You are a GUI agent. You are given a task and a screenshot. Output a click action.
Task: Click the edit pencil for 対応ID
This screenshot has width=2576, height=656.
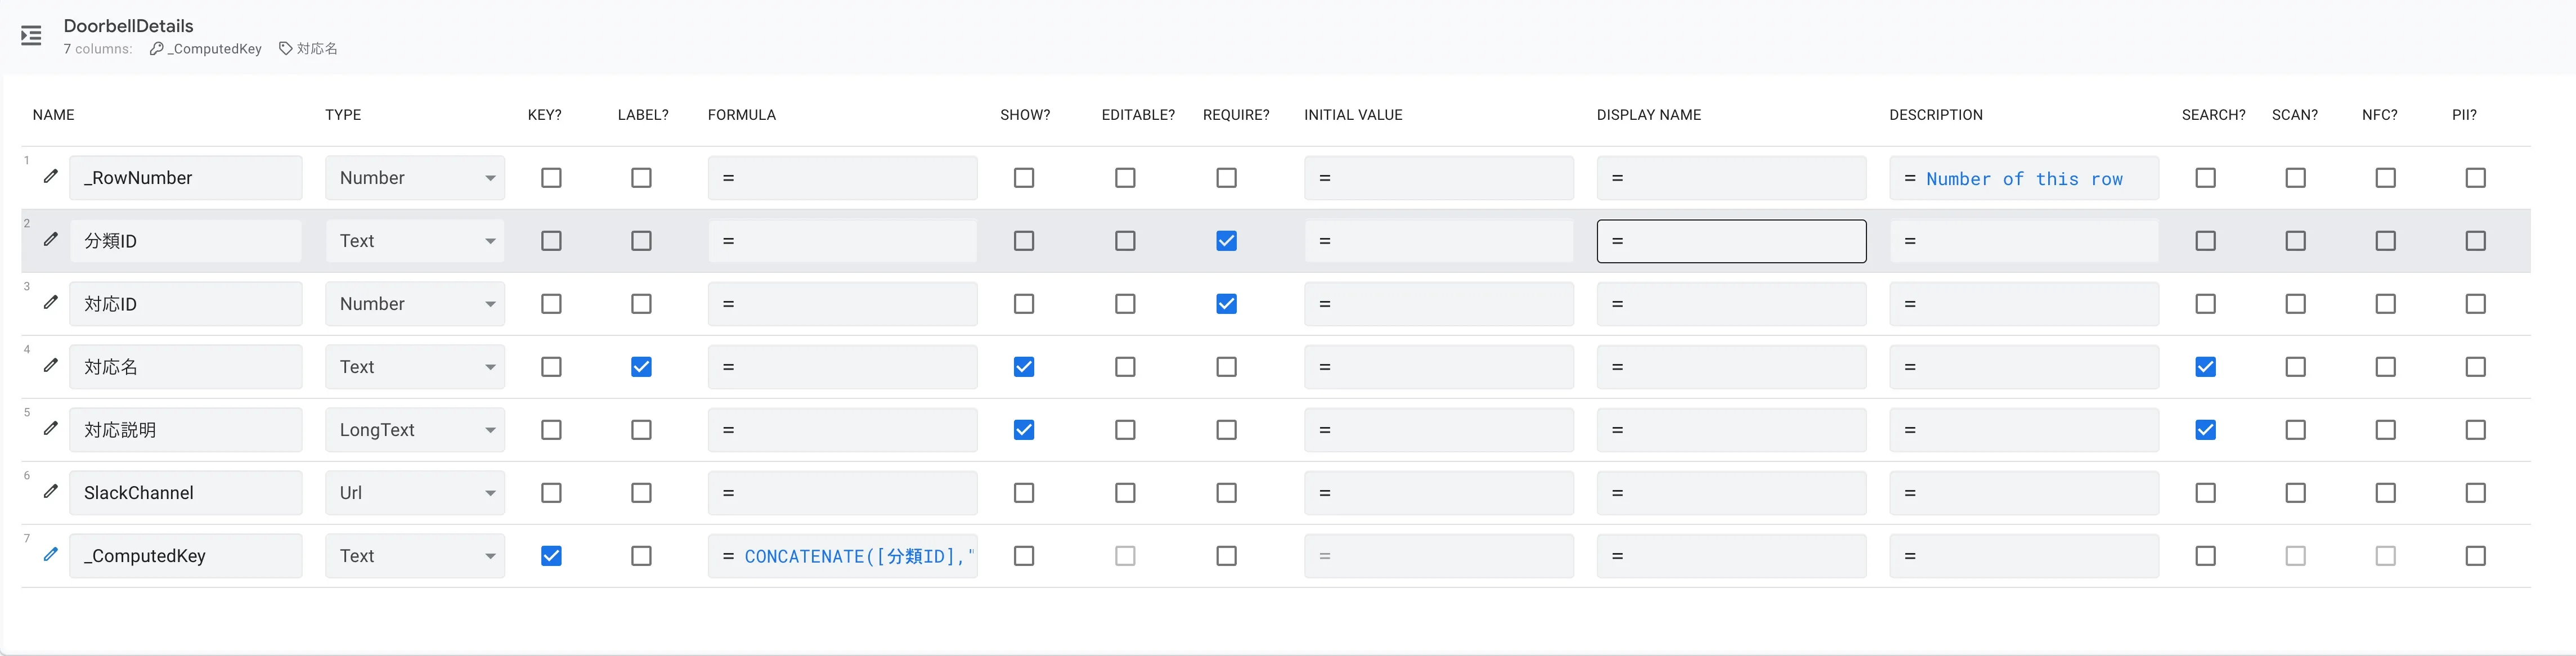pyautogui.click(x=51, y=302)
